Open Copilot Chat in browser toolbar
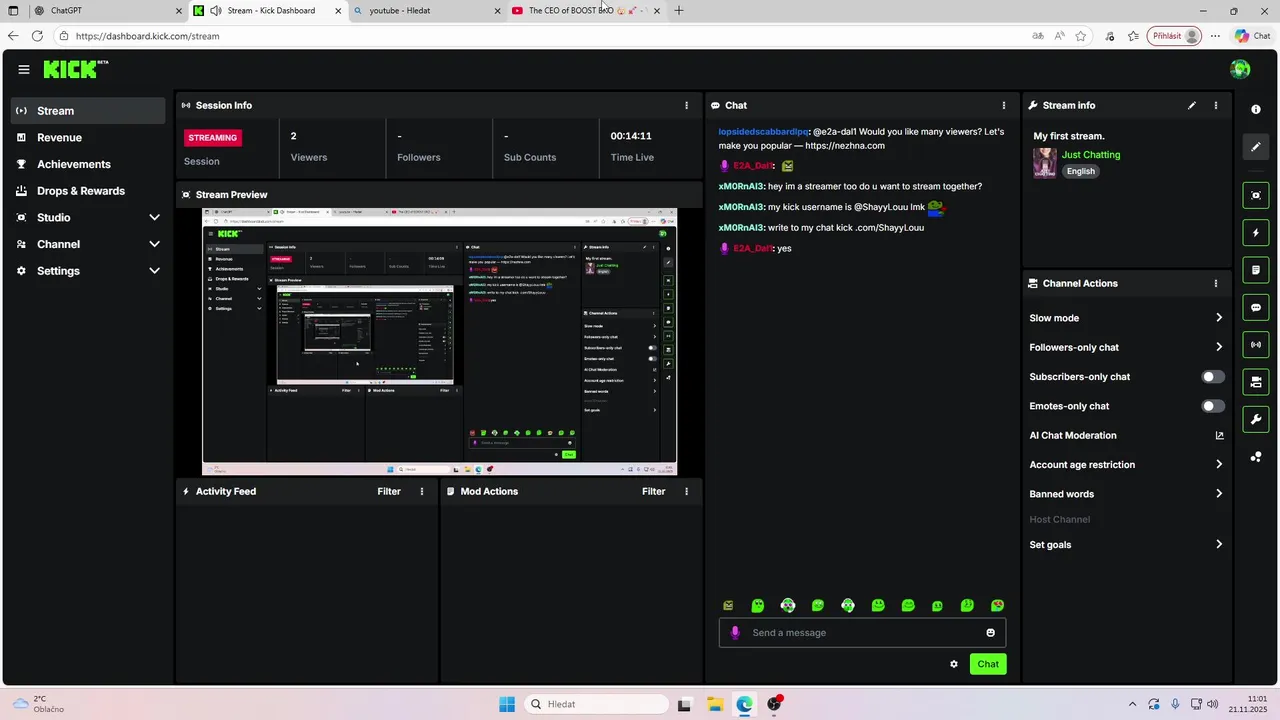This screenshot has height=720, width=1280. coord(1253,36)
